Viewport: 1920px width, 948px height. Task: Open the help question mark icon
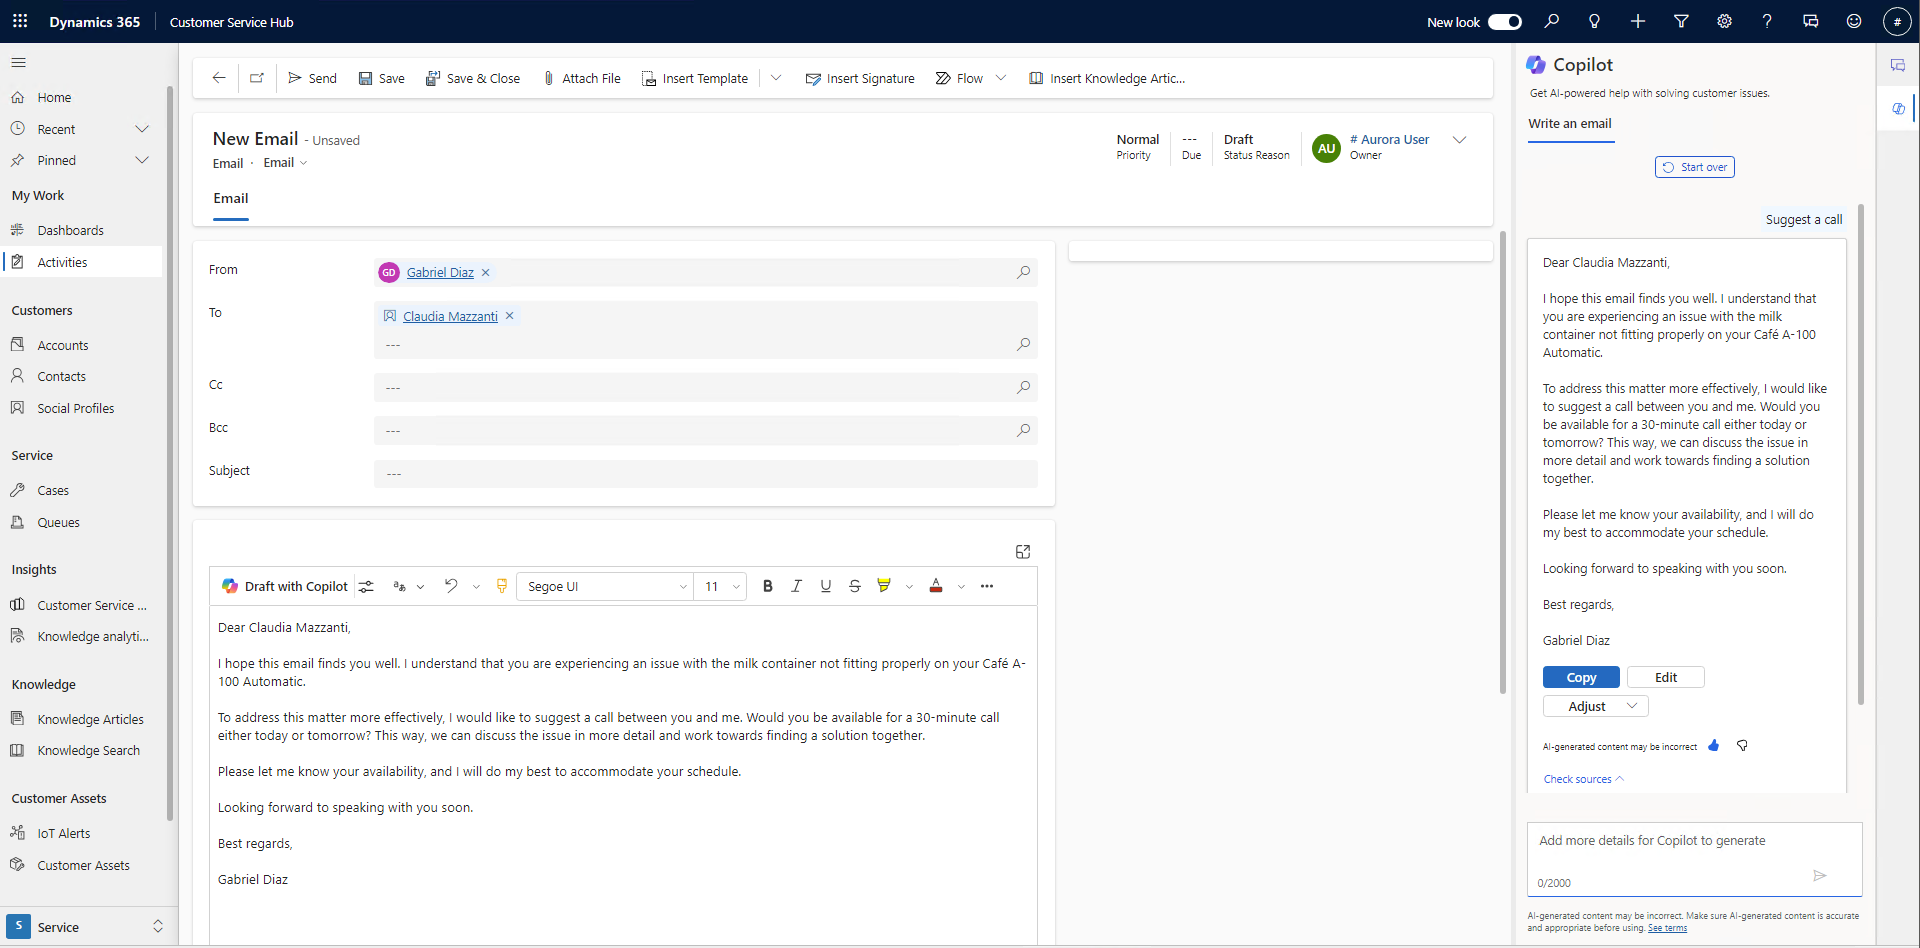coord(1767,21)
